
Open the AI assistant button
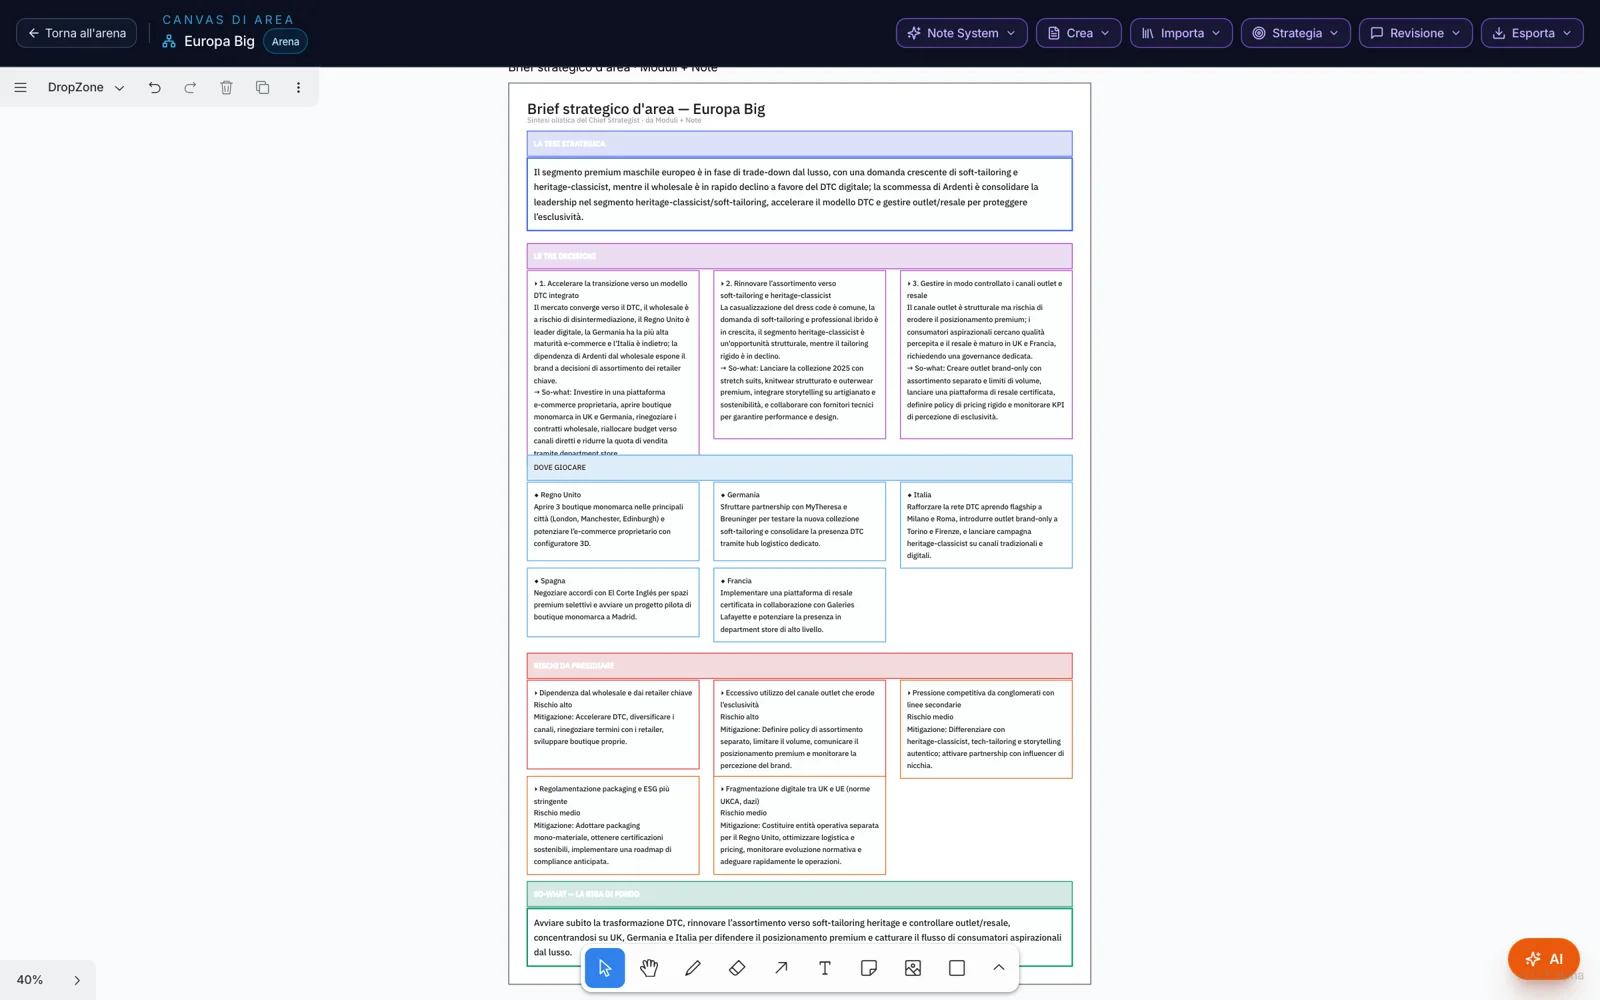click(1543, 959)
